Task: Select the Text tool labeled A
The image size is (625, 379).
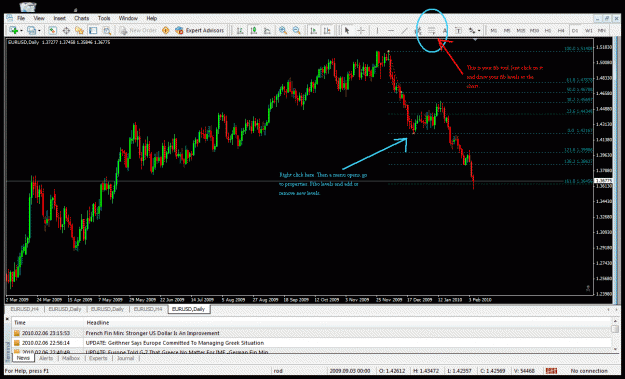Action: tap(445, 30)
